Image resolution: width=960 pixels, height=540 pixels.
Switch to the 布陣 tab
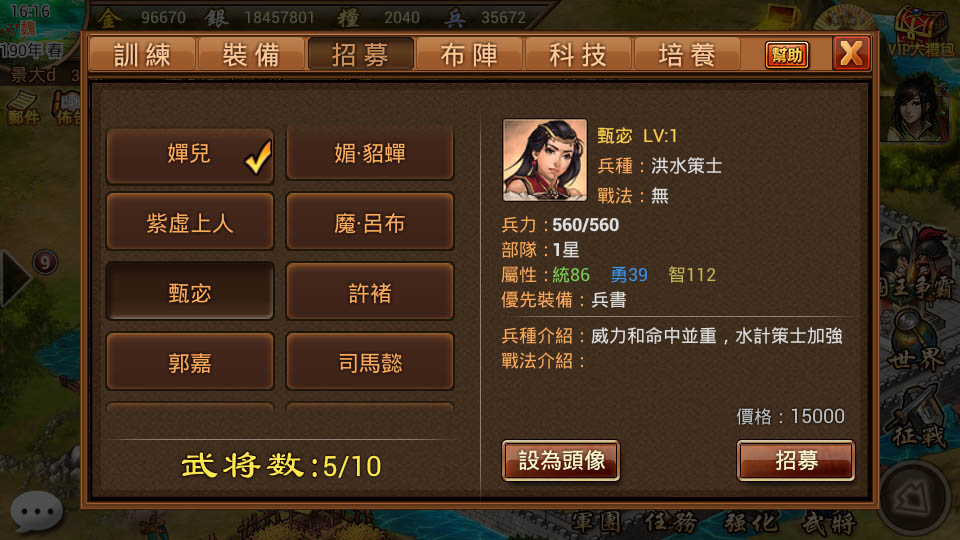tap(469, 54)
